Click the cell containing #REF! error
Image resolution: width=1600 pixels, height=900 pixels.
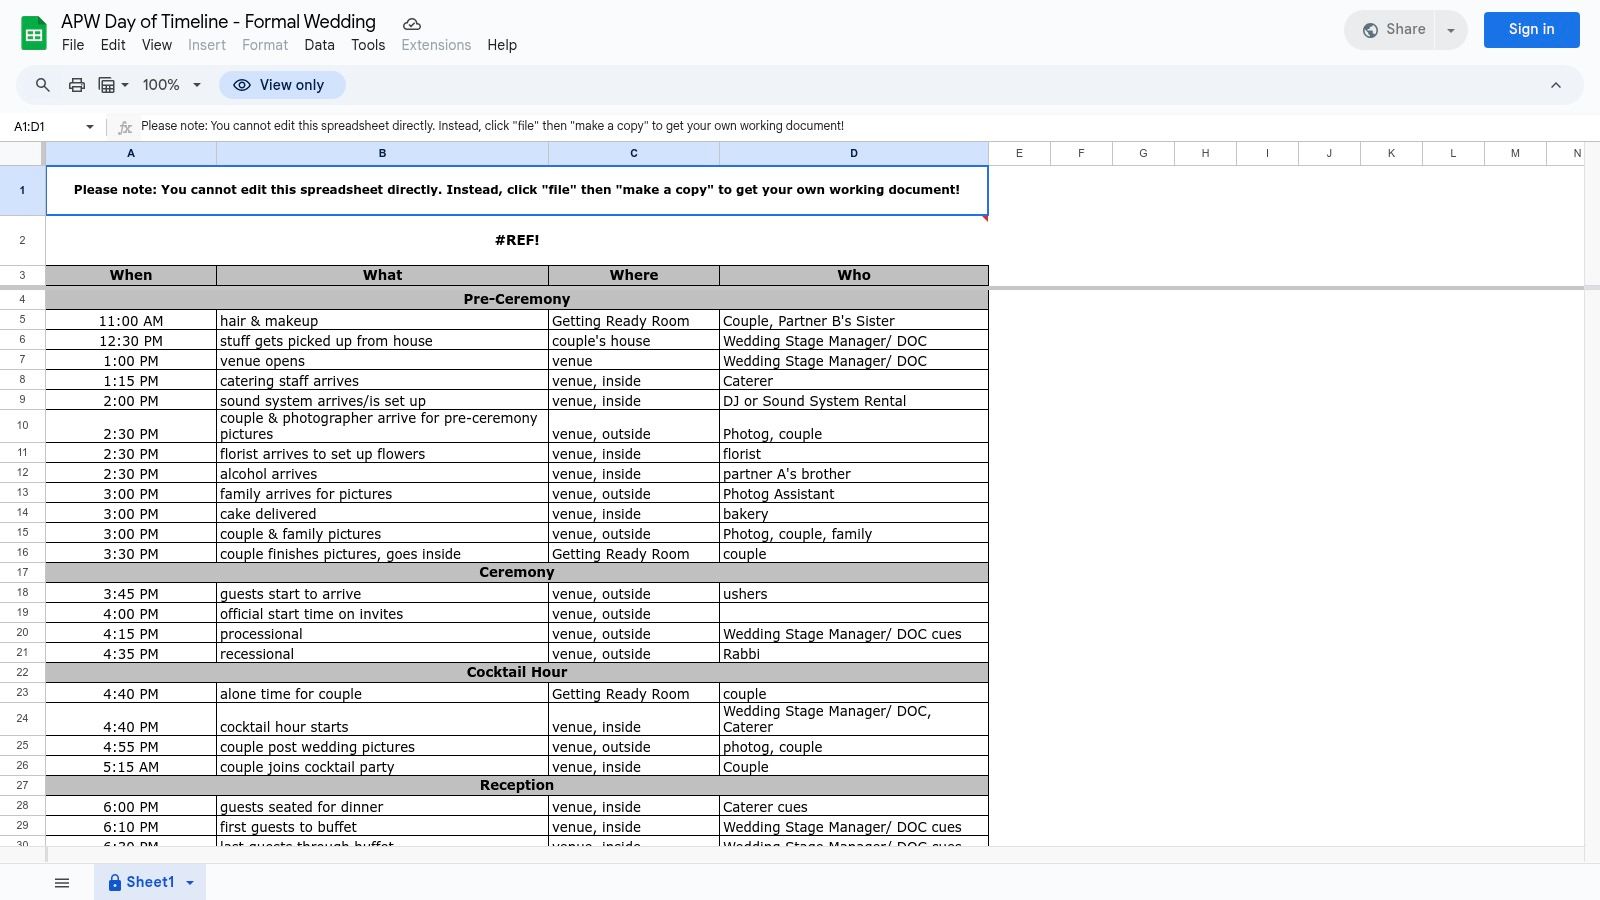pos(517,240)
